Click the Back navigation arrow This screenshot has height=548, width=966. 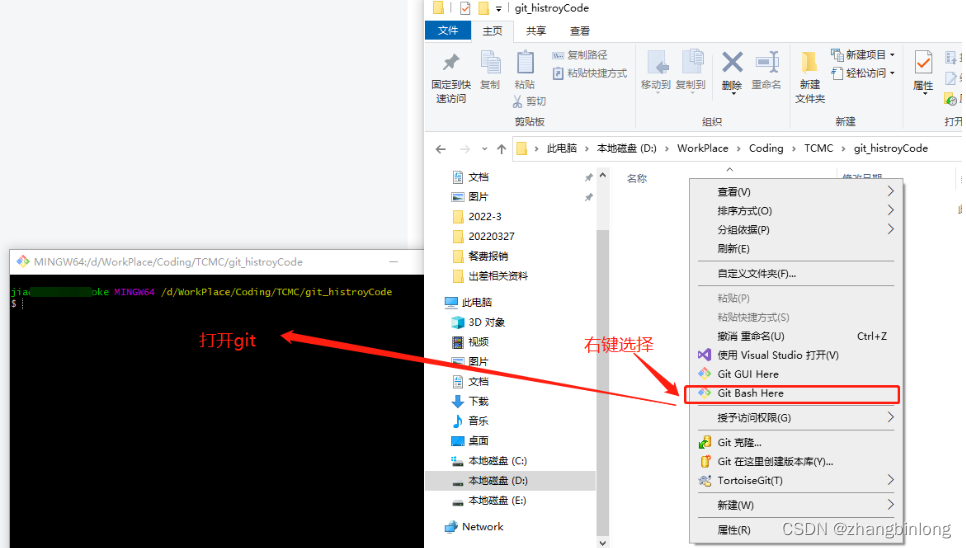point(440,148)
